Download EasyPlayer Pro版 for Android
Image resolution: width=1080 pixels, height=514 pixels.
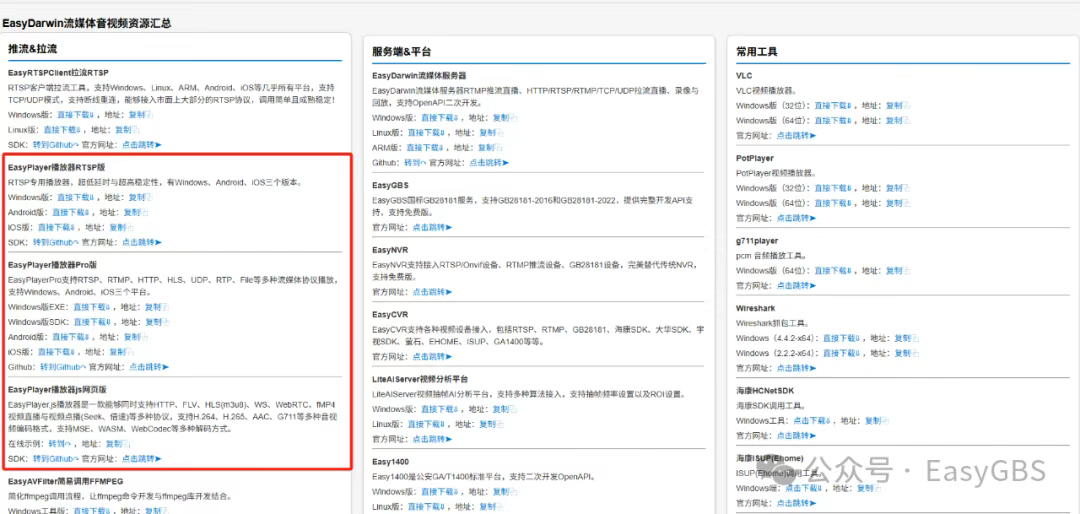72,337
